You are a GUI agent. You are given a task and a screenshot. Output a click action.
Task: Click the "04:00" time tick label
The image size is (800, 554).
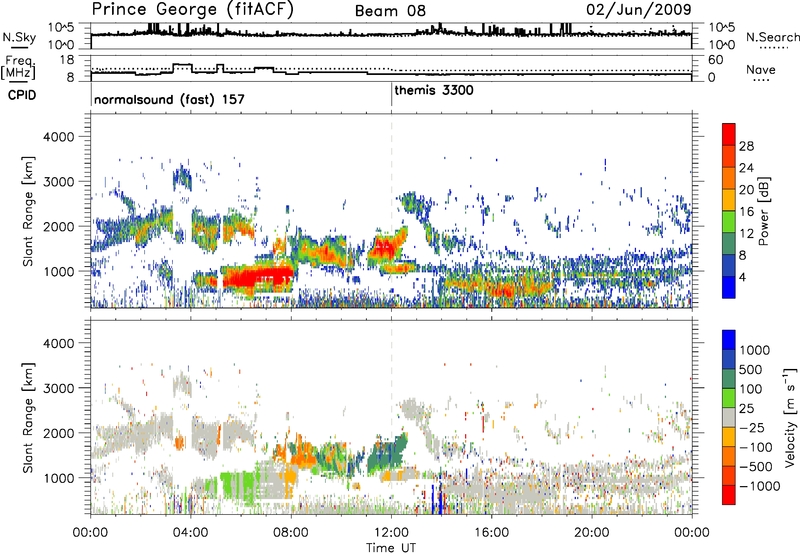tap(191, 533)
